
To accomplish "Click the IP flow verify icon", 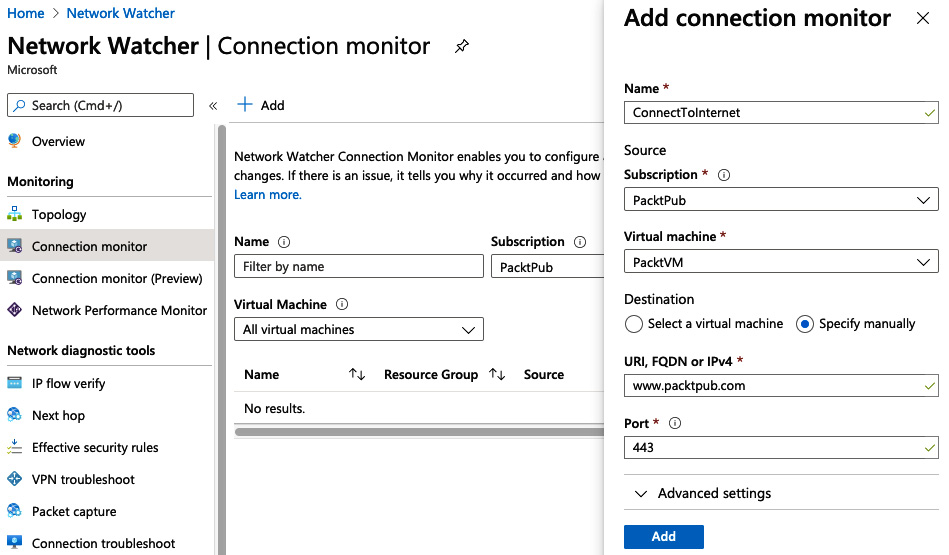I will 15,383.
